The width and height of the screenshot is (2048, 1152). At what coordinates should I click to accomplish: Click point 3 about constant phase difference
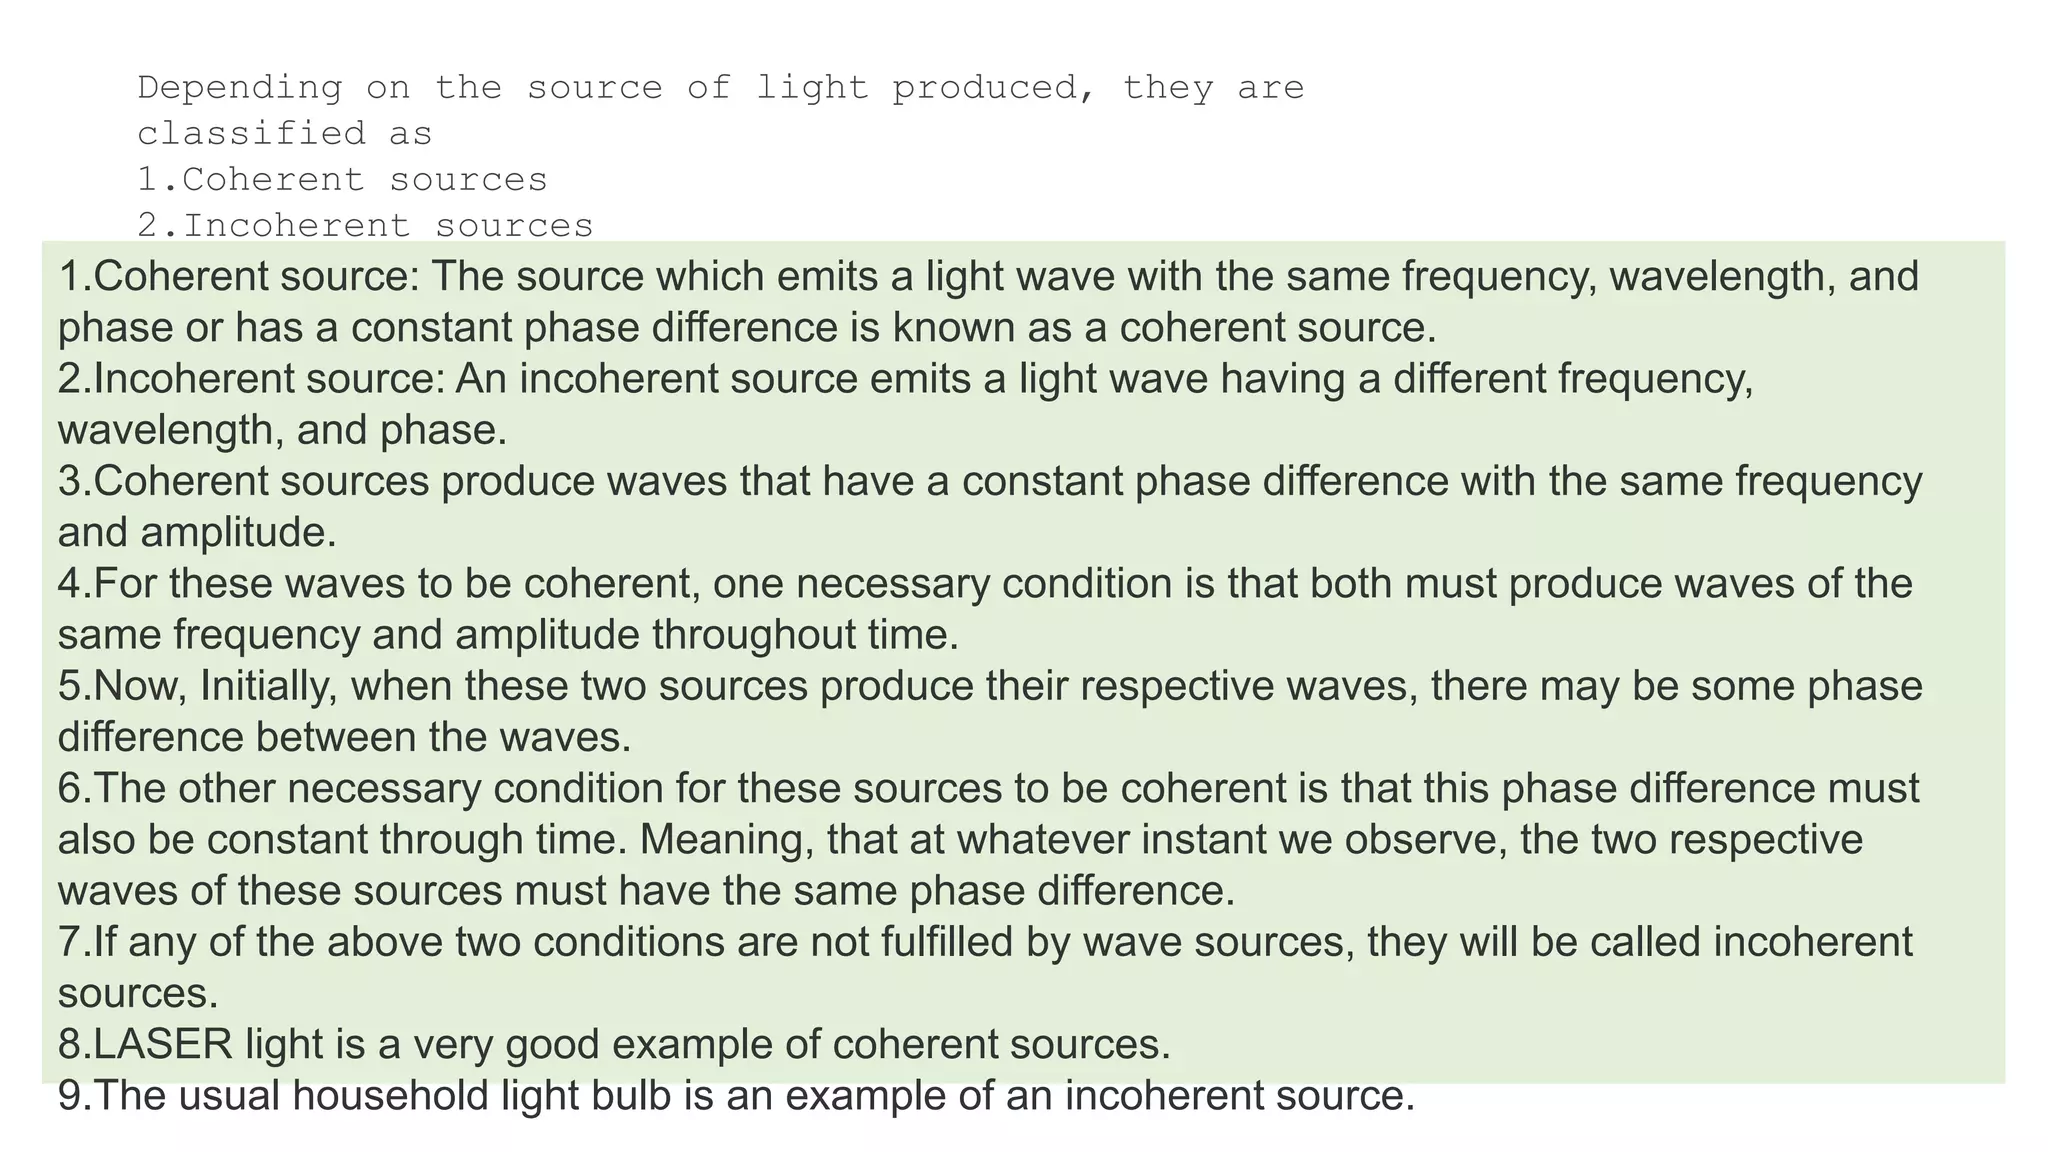point(990,482)
